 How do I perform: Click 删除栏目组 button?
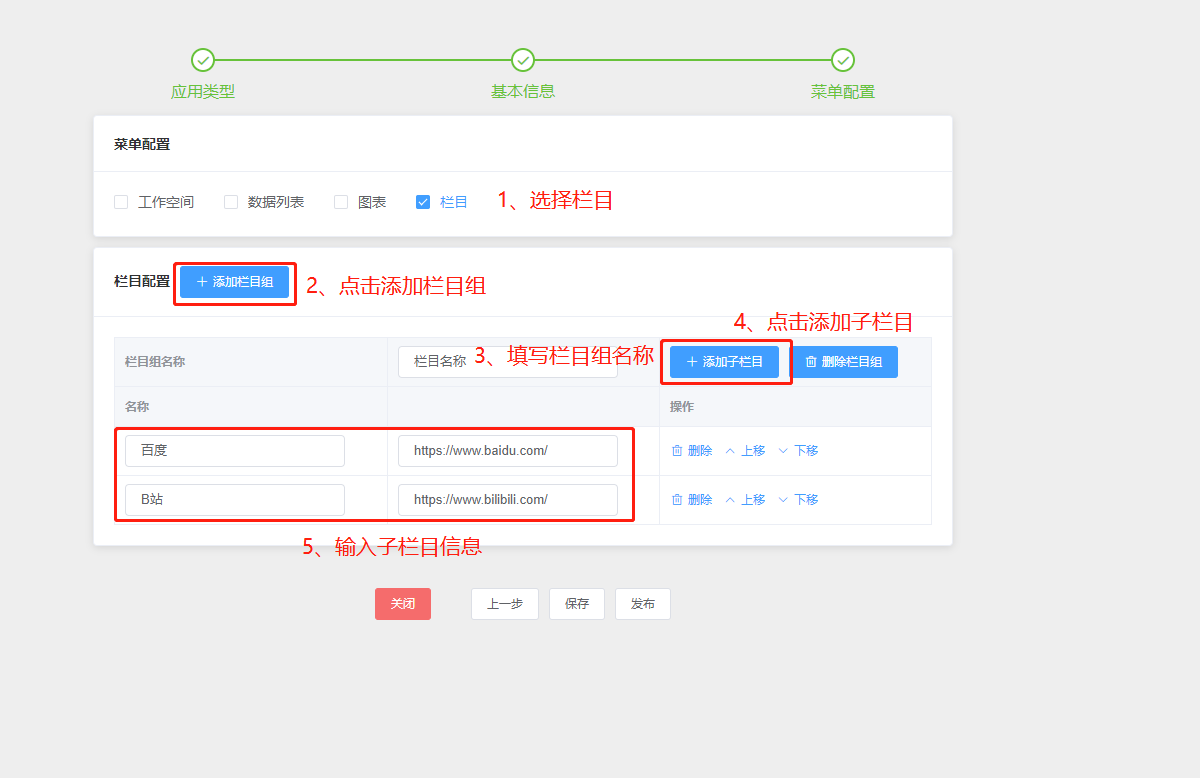tap(845, 362)
